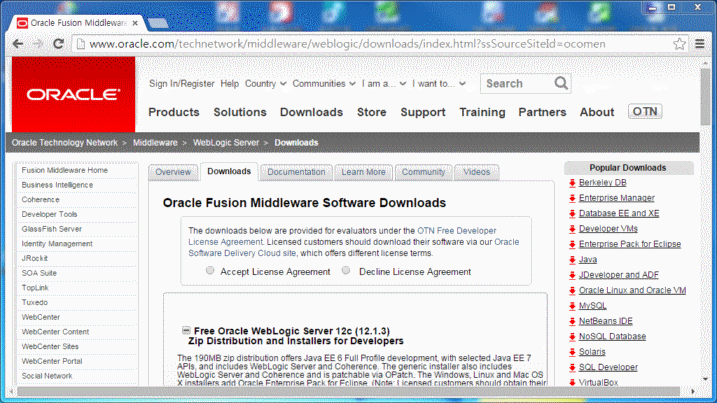
Task: Click the scroll down arrow
Action: (x=706, y=379)
